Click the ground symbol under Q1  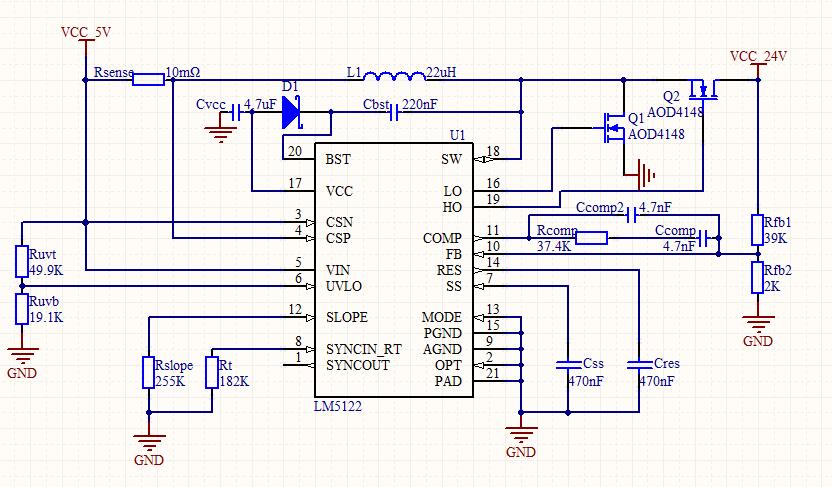(640, 174)
